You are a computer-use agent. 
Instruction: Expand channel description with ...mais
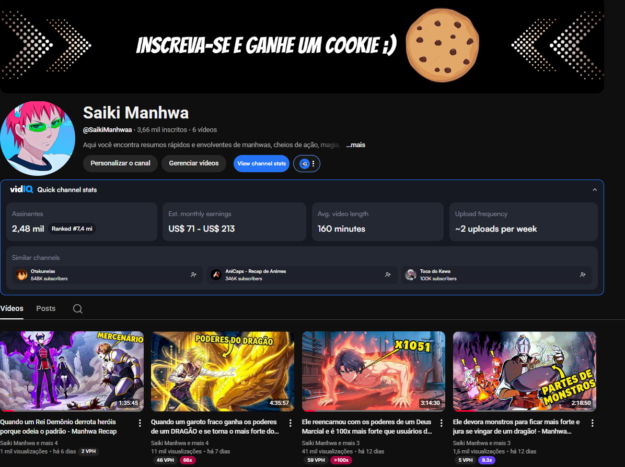coord(356,145)
